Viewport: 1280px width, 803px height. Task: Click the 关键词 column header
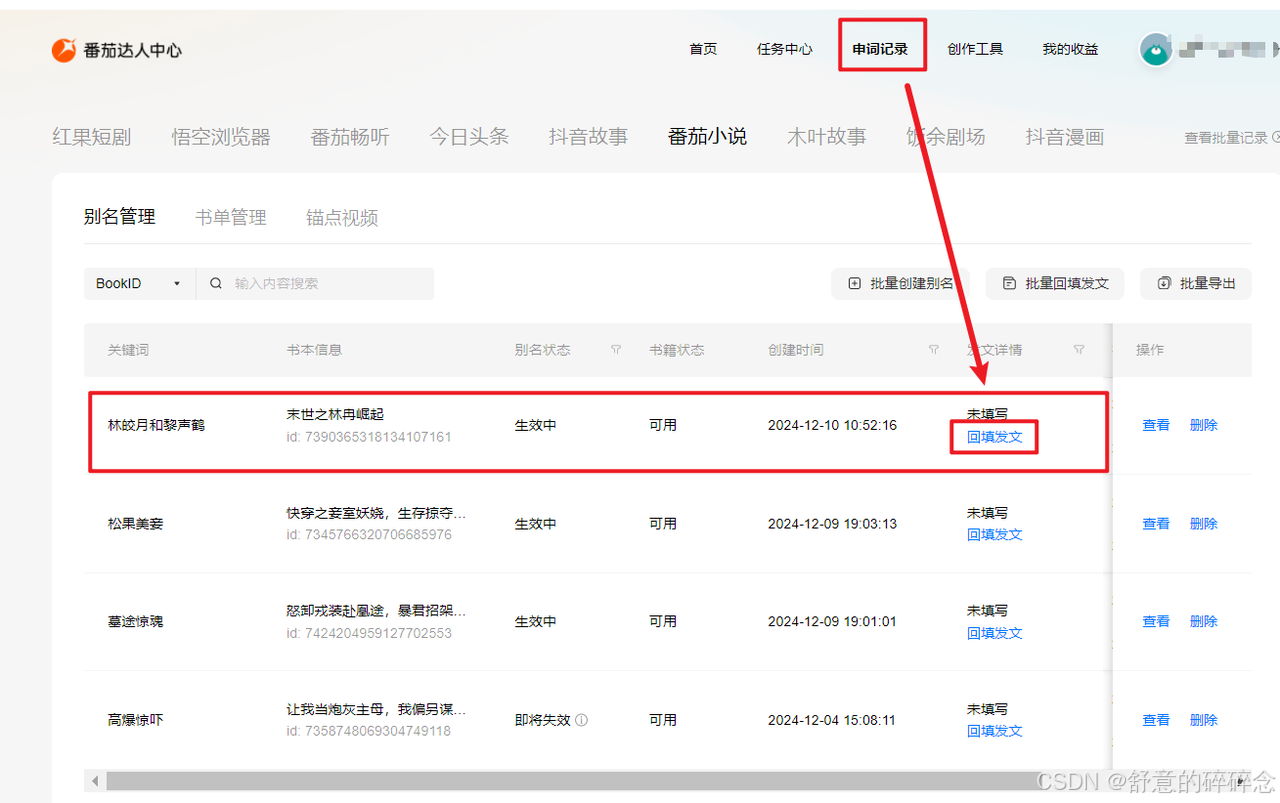tap(129, 350)
